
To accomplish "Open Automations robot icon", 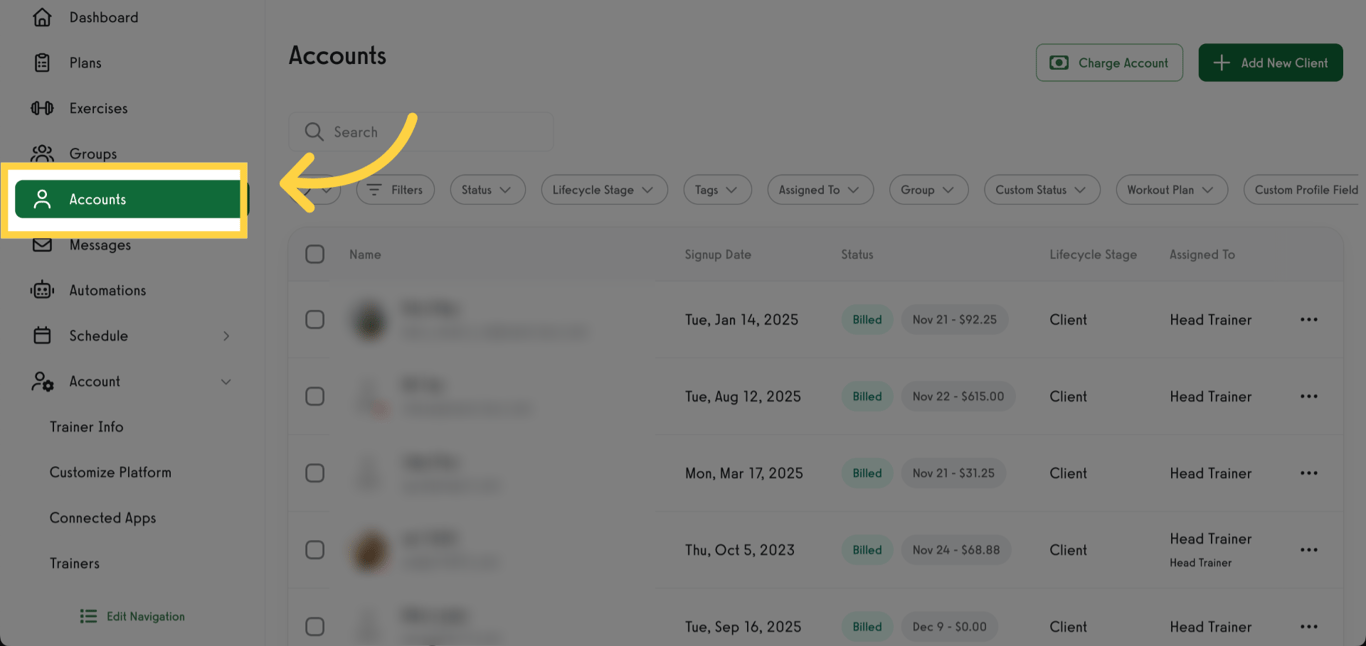I will (42, 290).
